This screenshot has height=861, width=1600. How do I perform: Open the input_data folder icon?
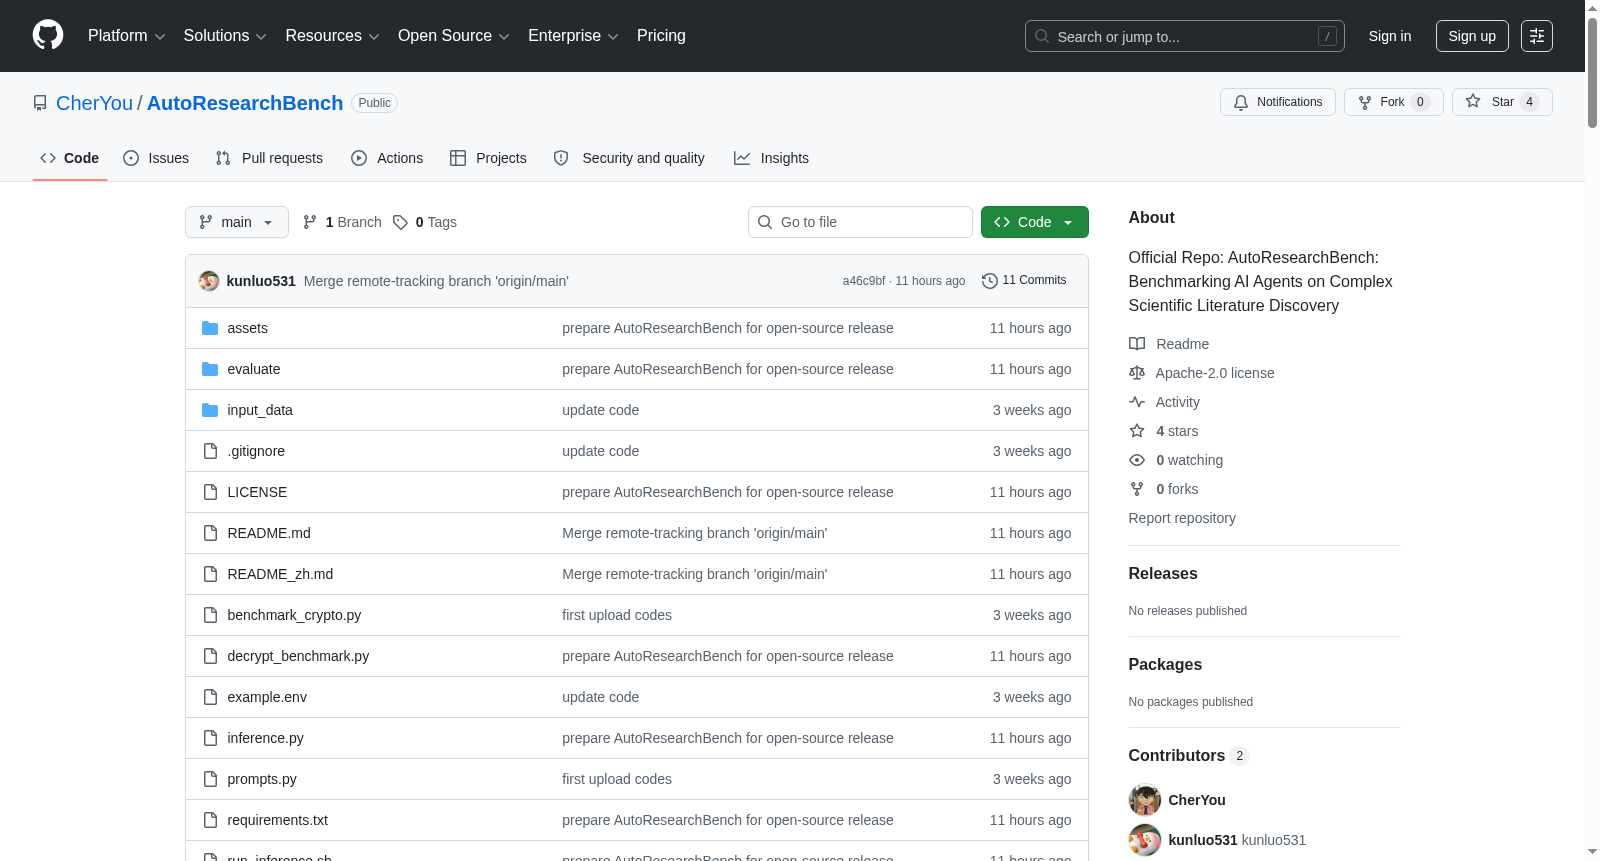pos(210,410)
